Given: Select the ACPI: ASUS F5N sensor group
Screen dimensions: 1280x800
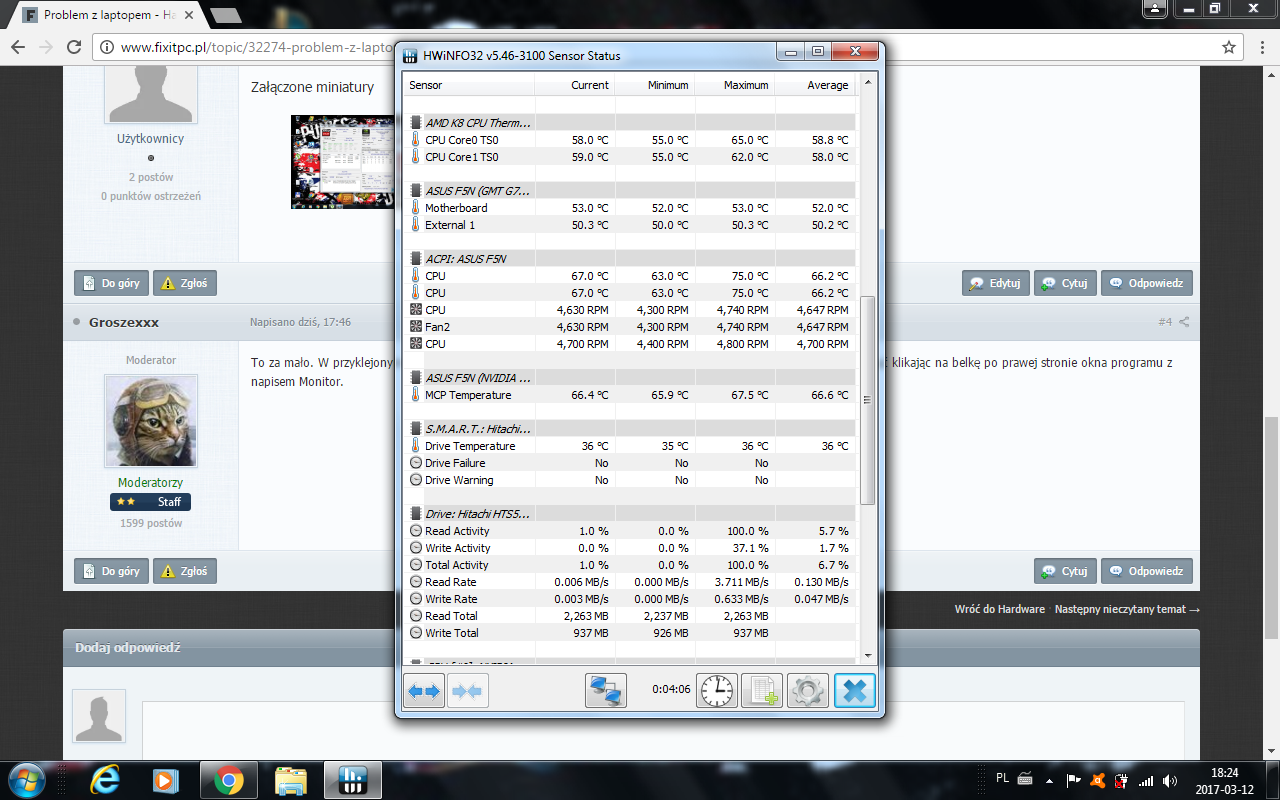Looking at the screenshot, I should [x=465, y=259].
